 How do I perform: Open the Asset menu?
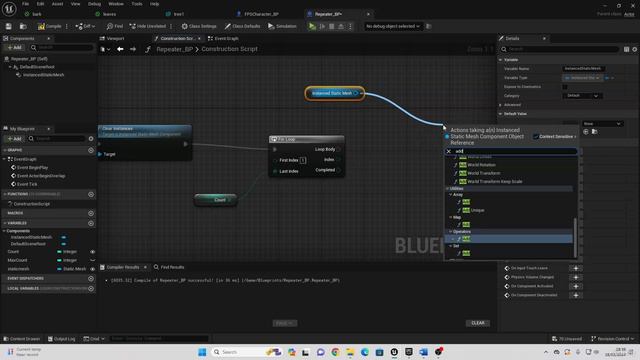pos(58,4)
